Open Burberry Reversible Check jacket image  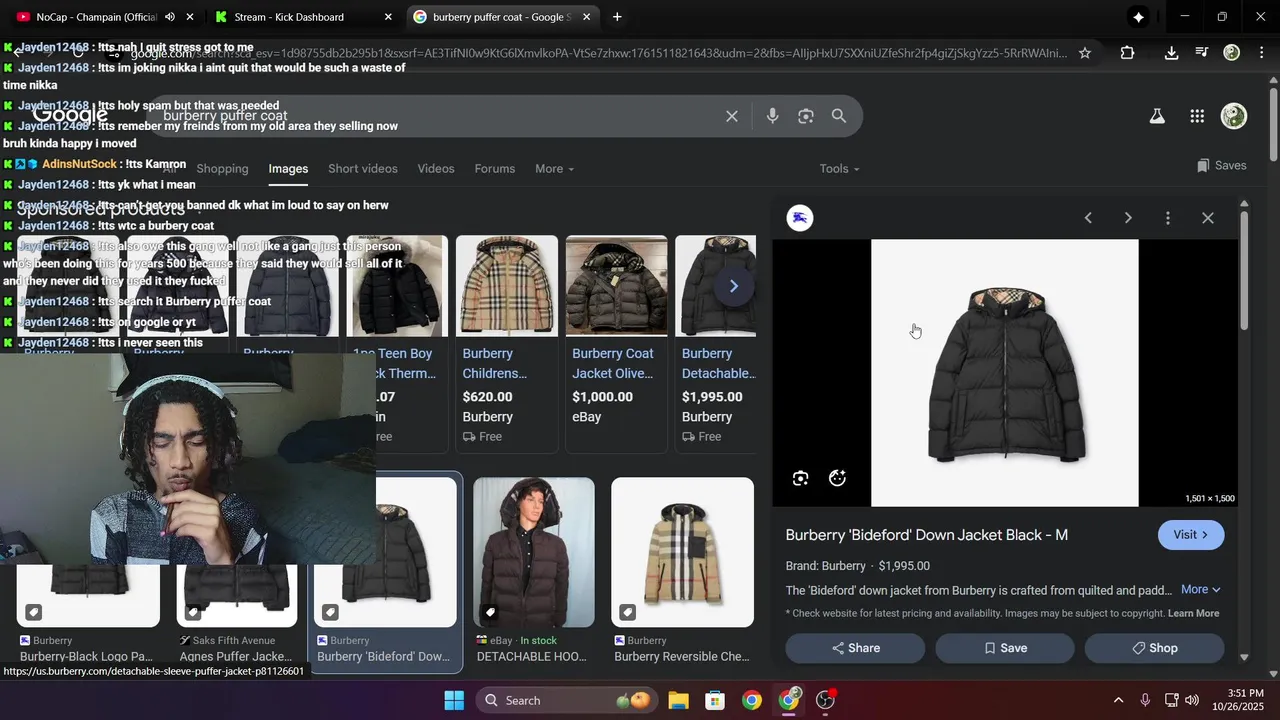682,552
